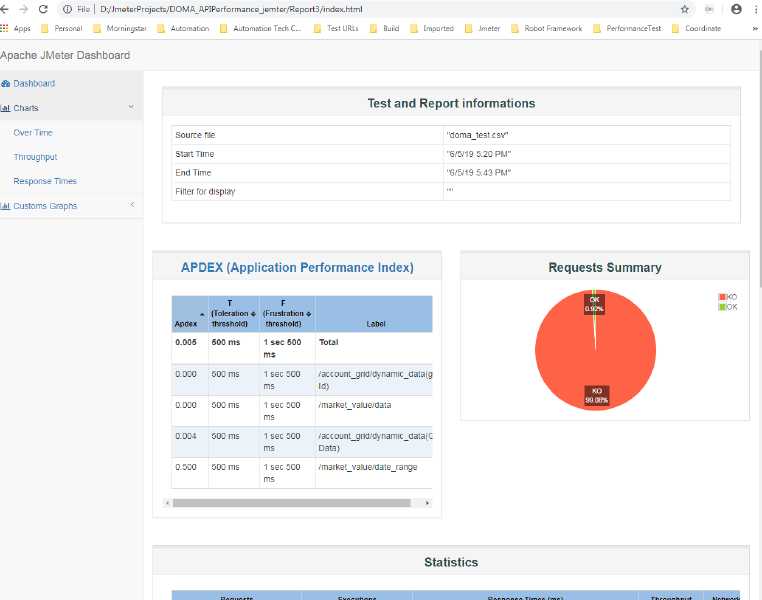Open the Test URLs bookmark folder
Screen dimensions: 762x600
336,28
